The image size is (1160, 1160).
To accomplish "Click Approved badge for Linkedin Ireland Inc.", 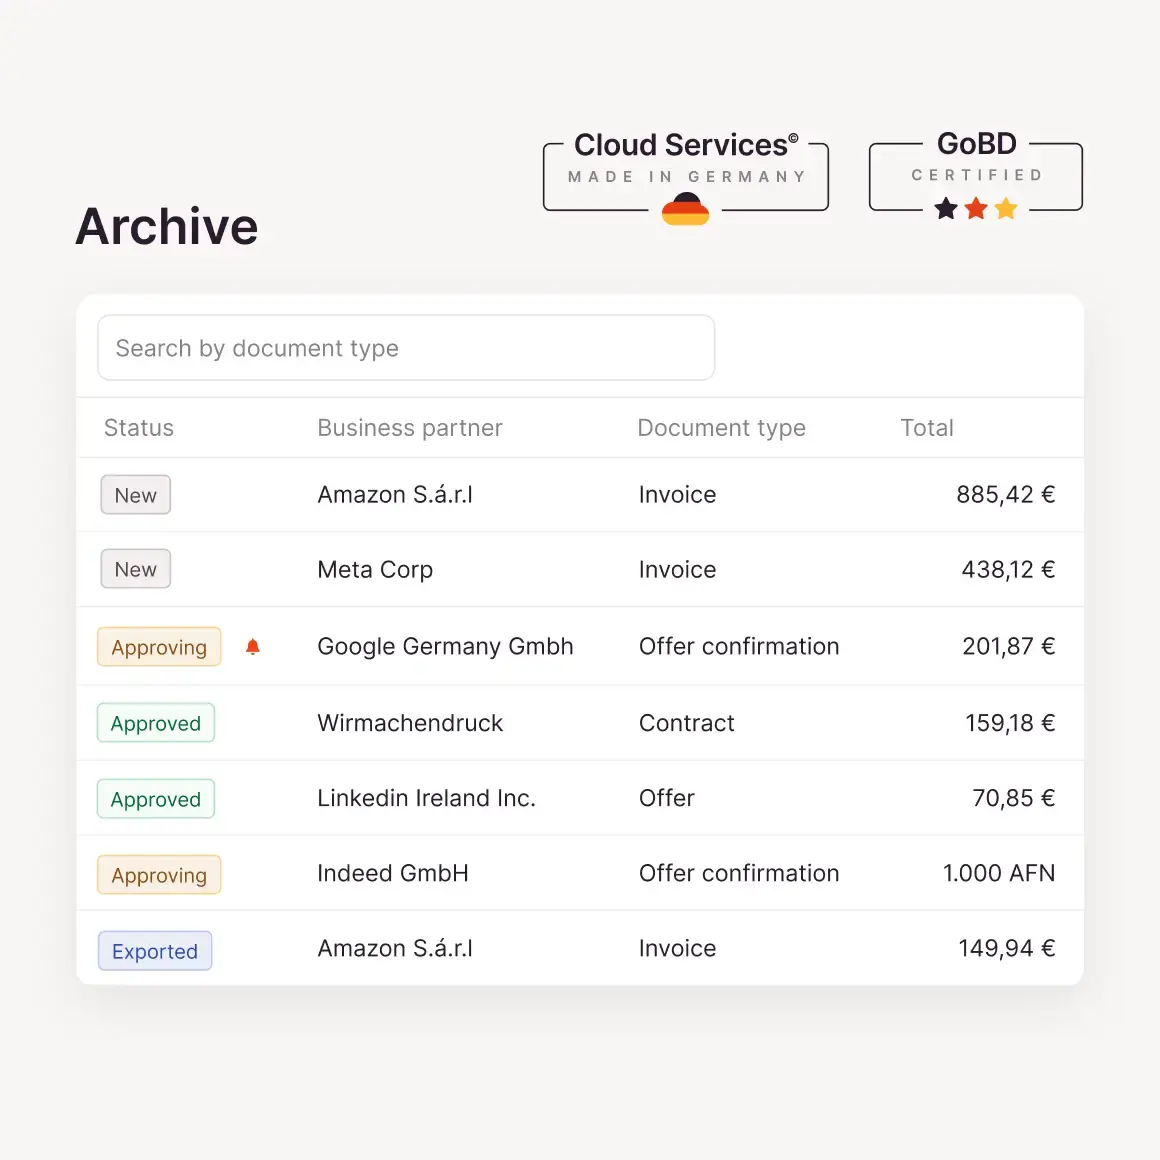I will (x=156, y=799).
